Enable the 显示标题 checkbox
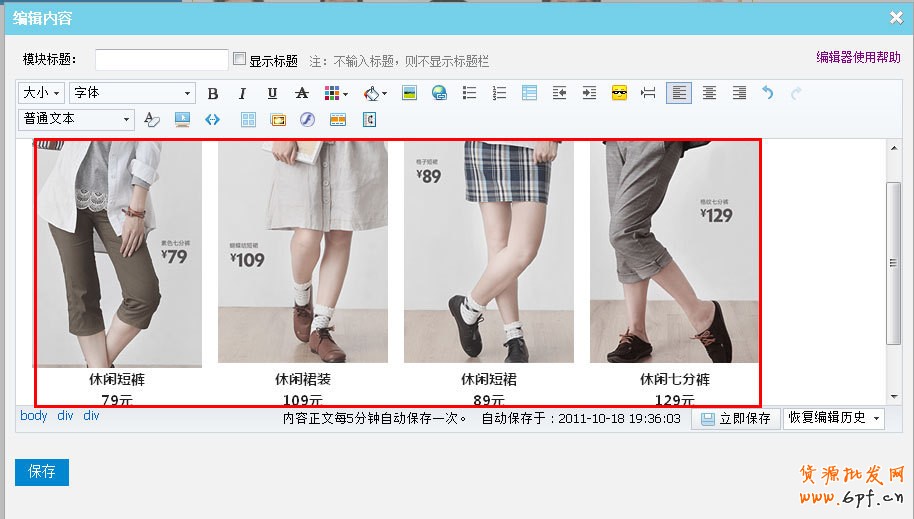914x519 pixels. point(239,59)
